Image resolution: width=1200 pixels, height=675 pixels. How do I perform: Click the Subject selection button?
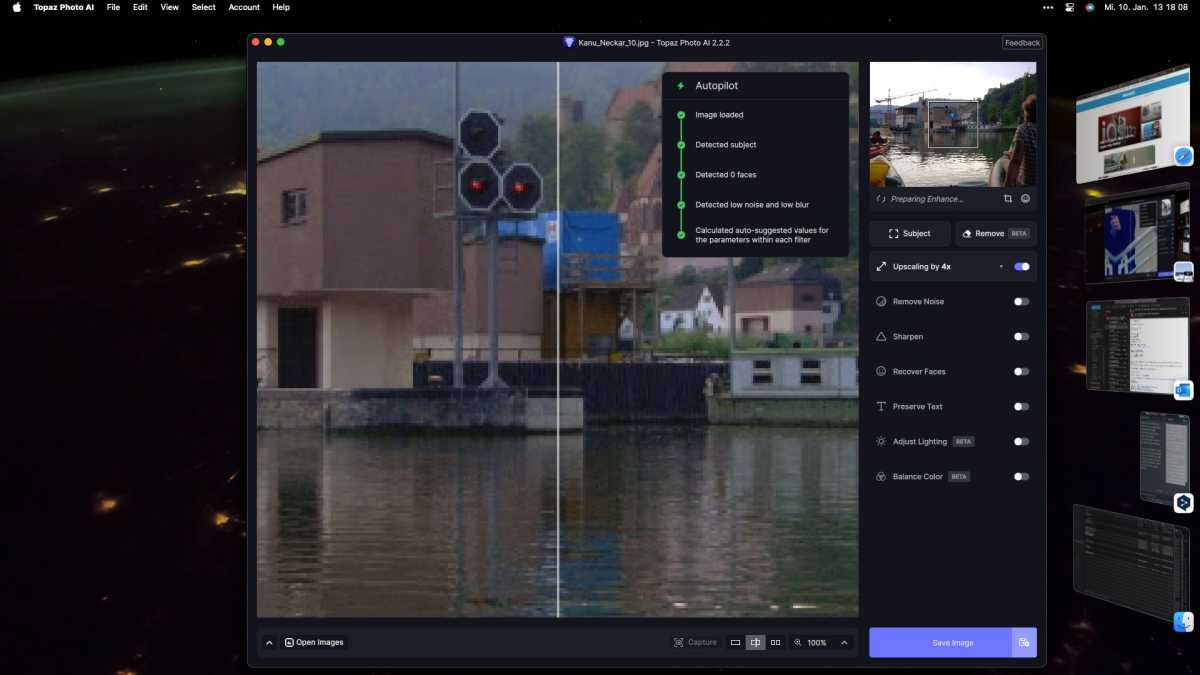[x=909, y=233]
